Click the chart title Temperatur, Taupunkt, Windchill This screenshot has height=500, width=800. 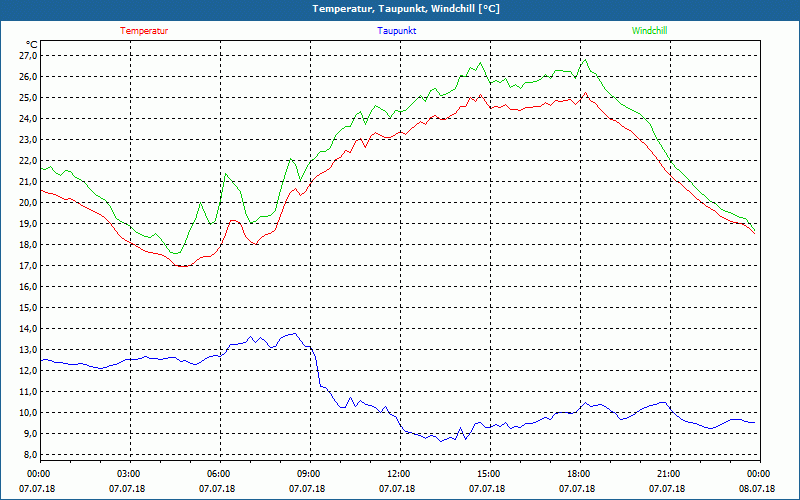click(406, 9)
